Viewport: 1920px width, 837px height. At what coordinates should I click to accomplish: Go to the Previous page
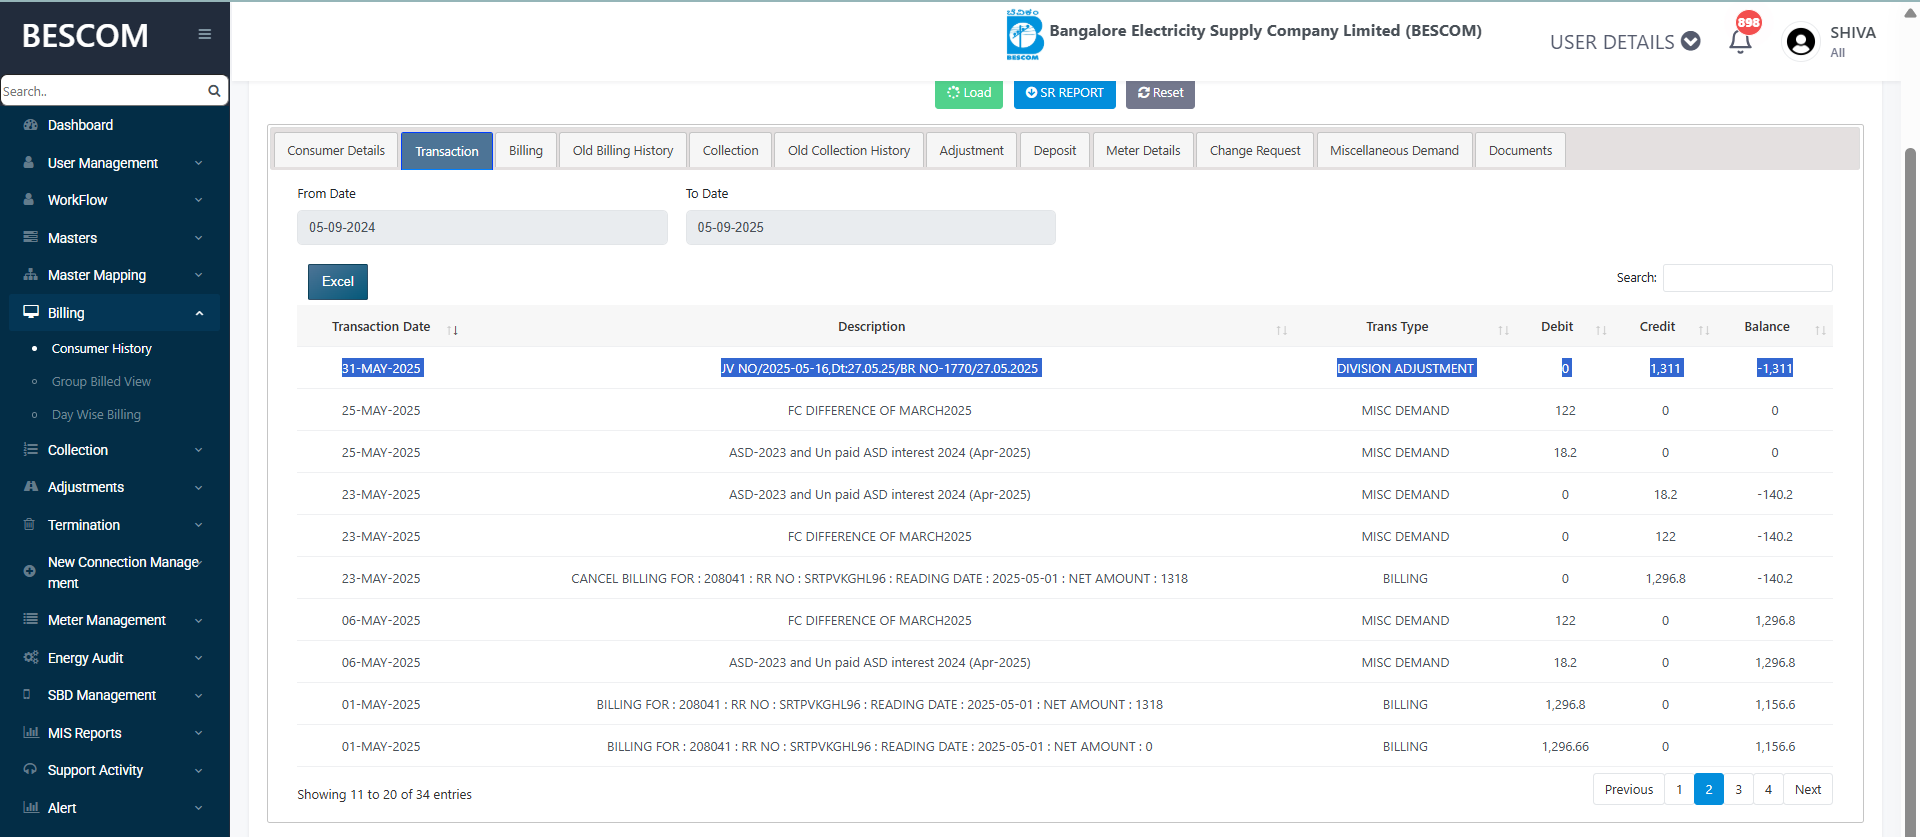click(x=1629, y=790)
